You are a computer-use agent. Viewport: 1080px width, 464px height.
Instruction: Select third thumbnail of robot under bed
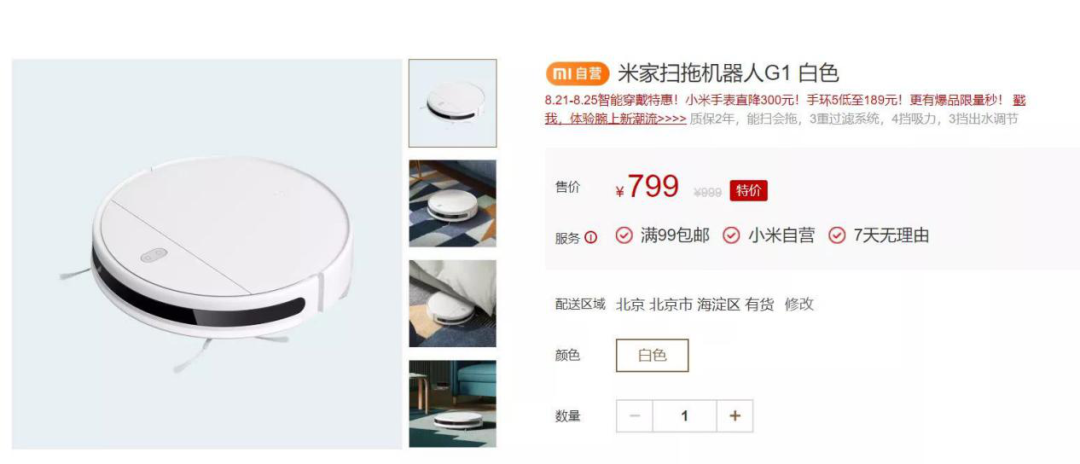point(453,304)
